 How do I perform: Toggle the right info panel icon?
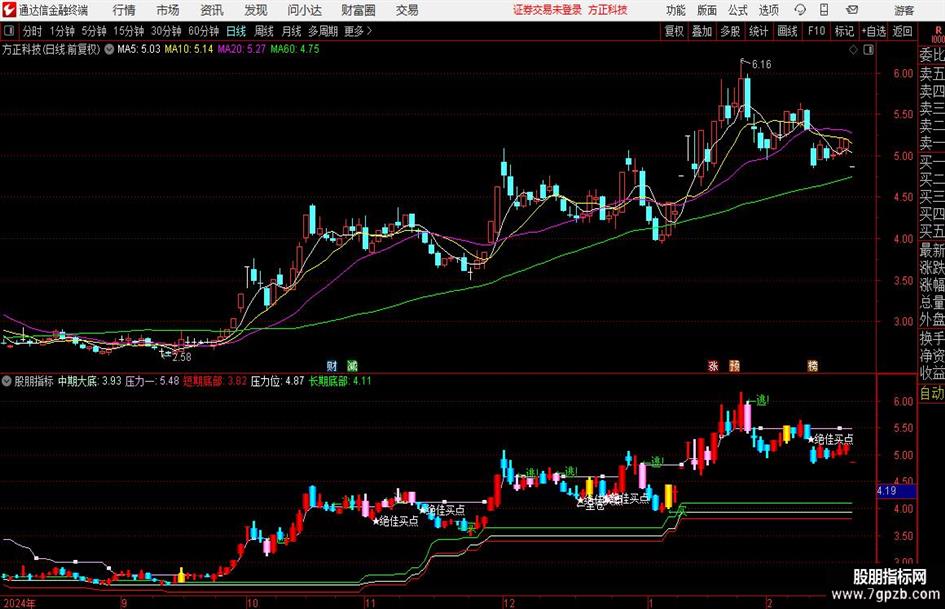coord(868,50)
